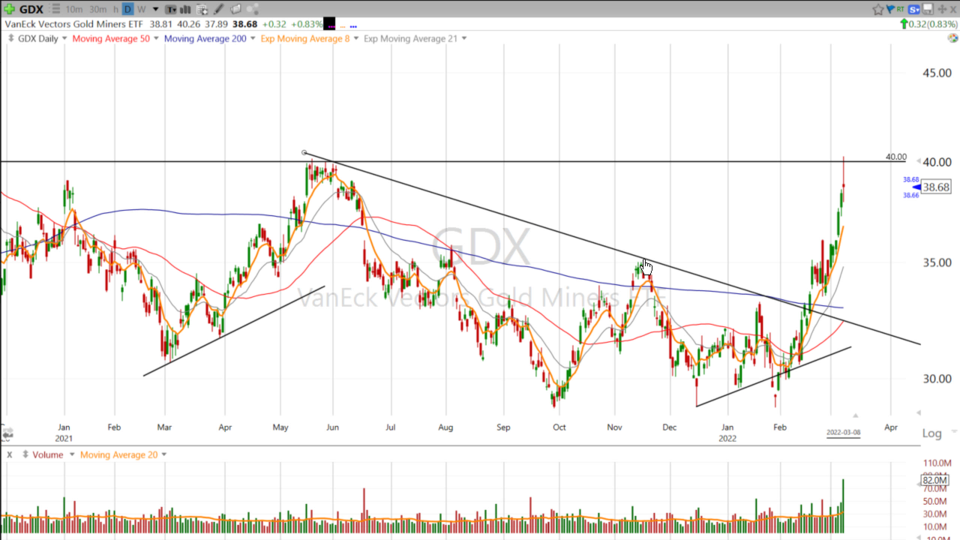Viewport: 960px width, 540px height.
Task: Select the 10m timeframe
Action: coord(73,9)
